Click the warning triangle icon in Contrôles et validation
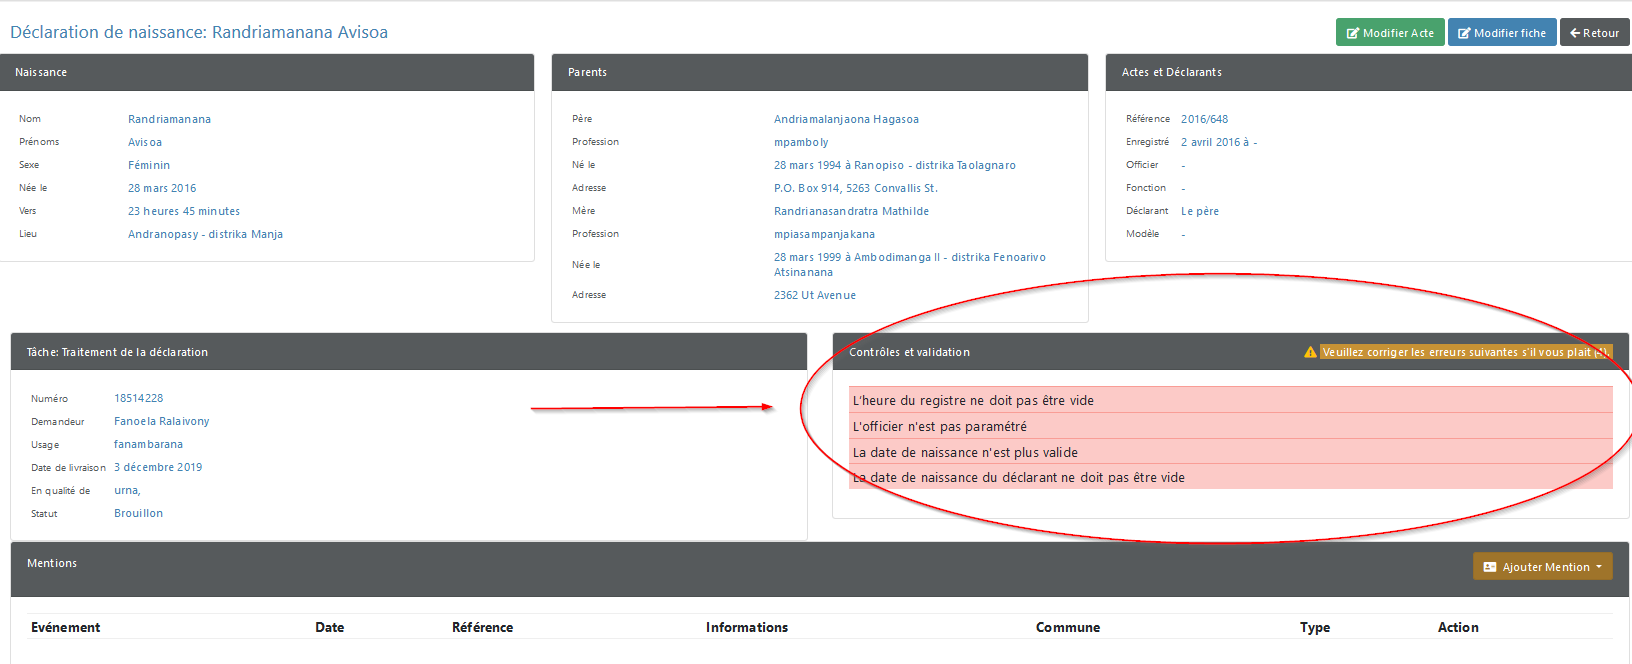Screen dimensions: 1632x664 [1310, 352]
